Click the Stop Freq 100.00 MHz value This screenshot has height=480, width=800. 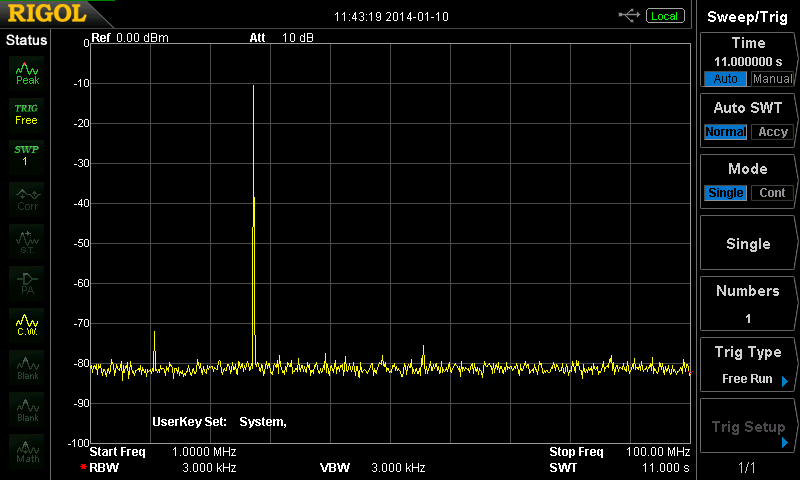[658, 452]
